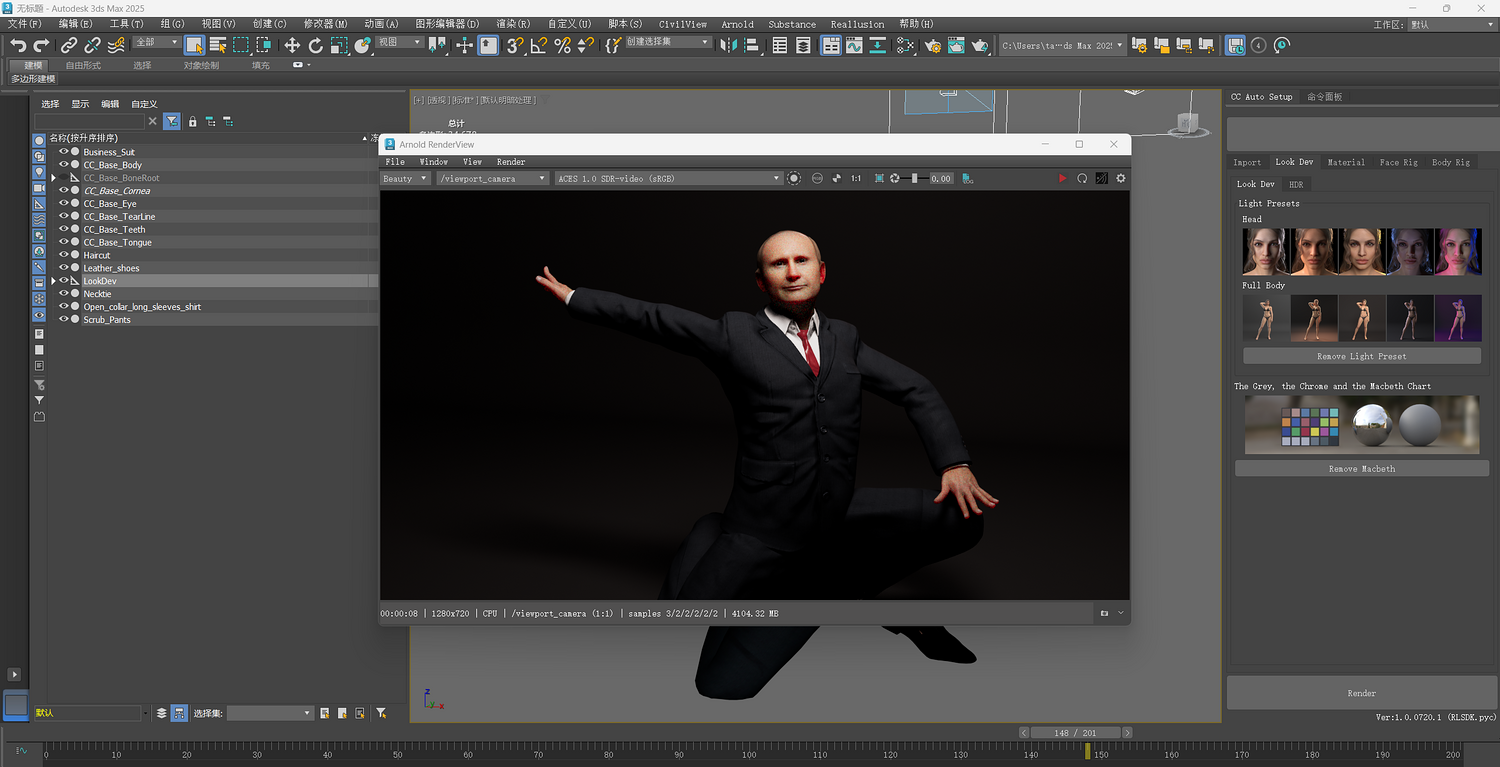The width and height of the screenshot is (1500, 767).
Task: Toggle visibility of CC_Base_Body
Action: click(63, 165)
